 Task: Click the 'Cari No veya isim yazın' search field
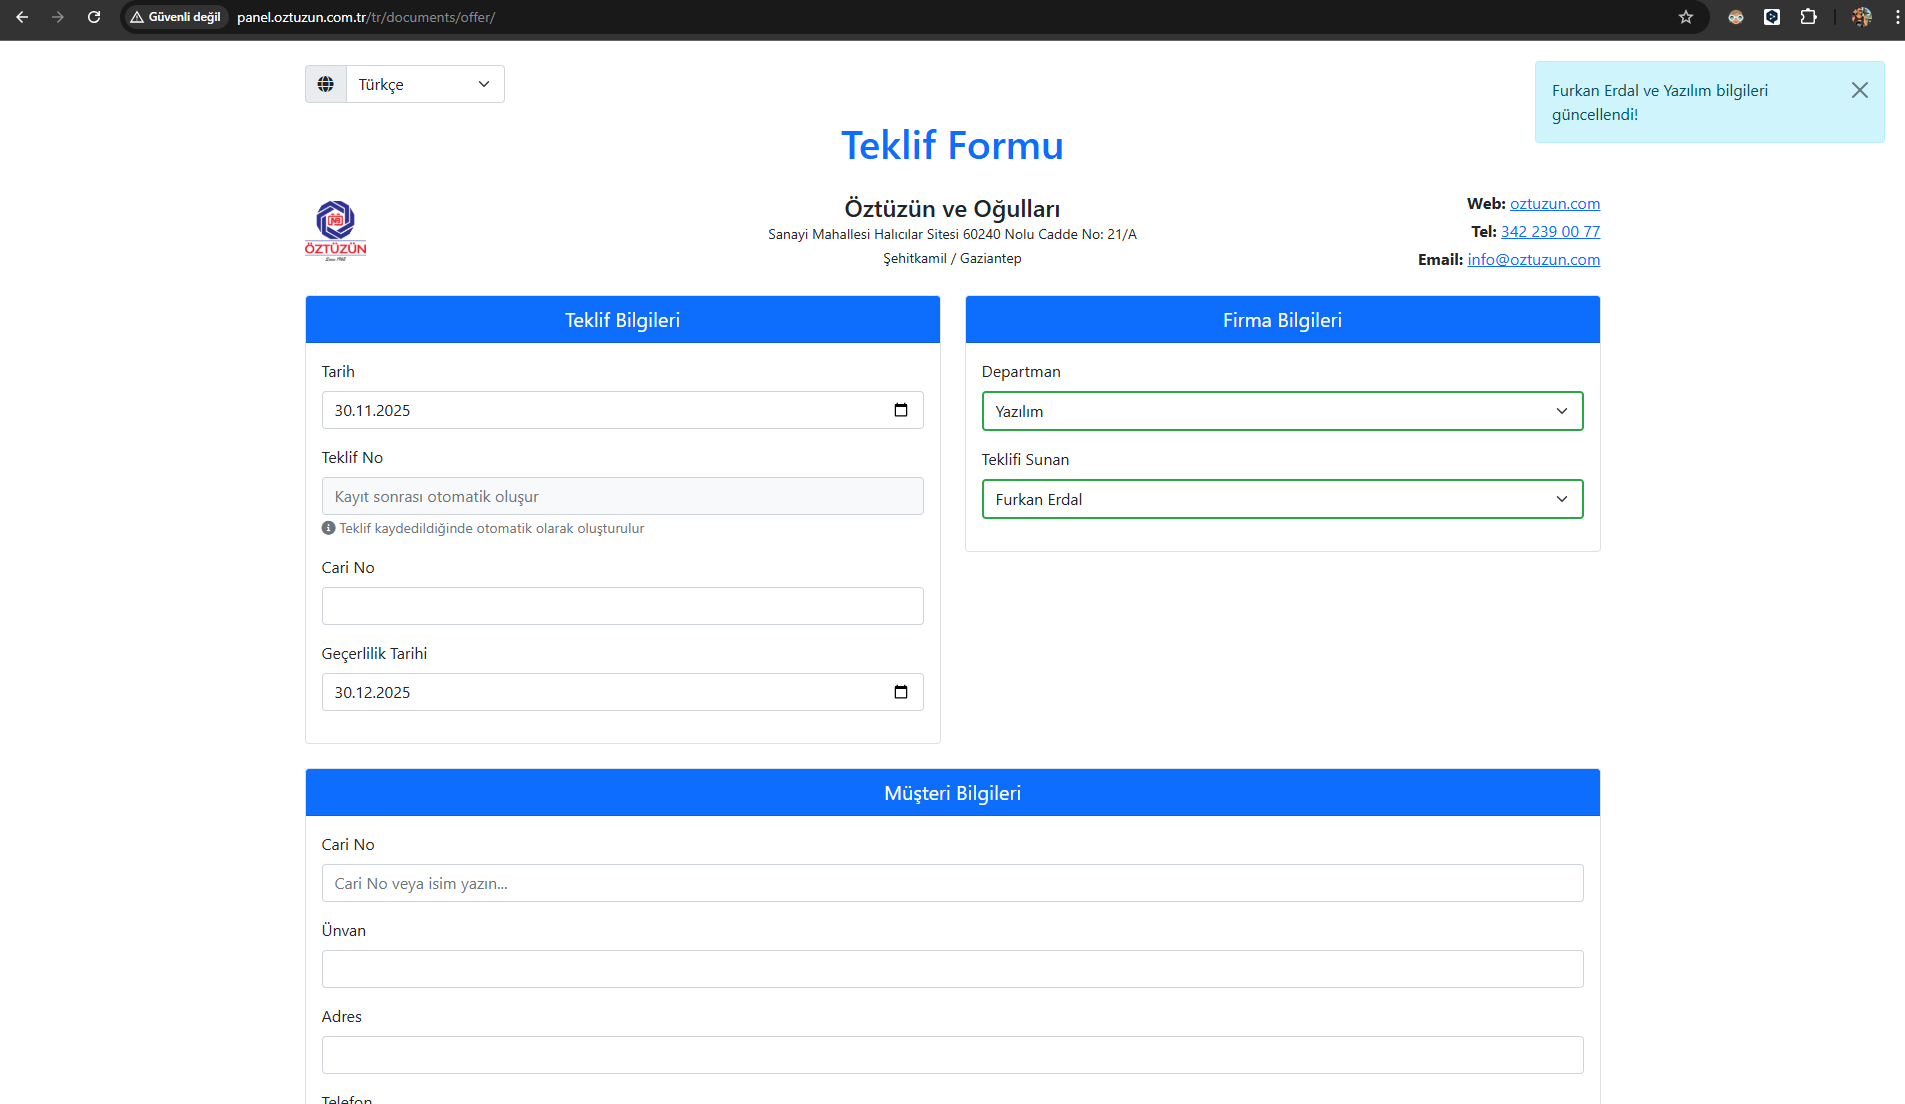952,883
